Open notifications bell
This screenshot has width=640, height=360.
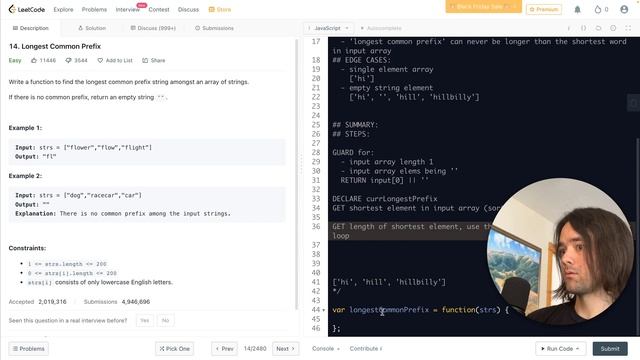click(577, 9)
